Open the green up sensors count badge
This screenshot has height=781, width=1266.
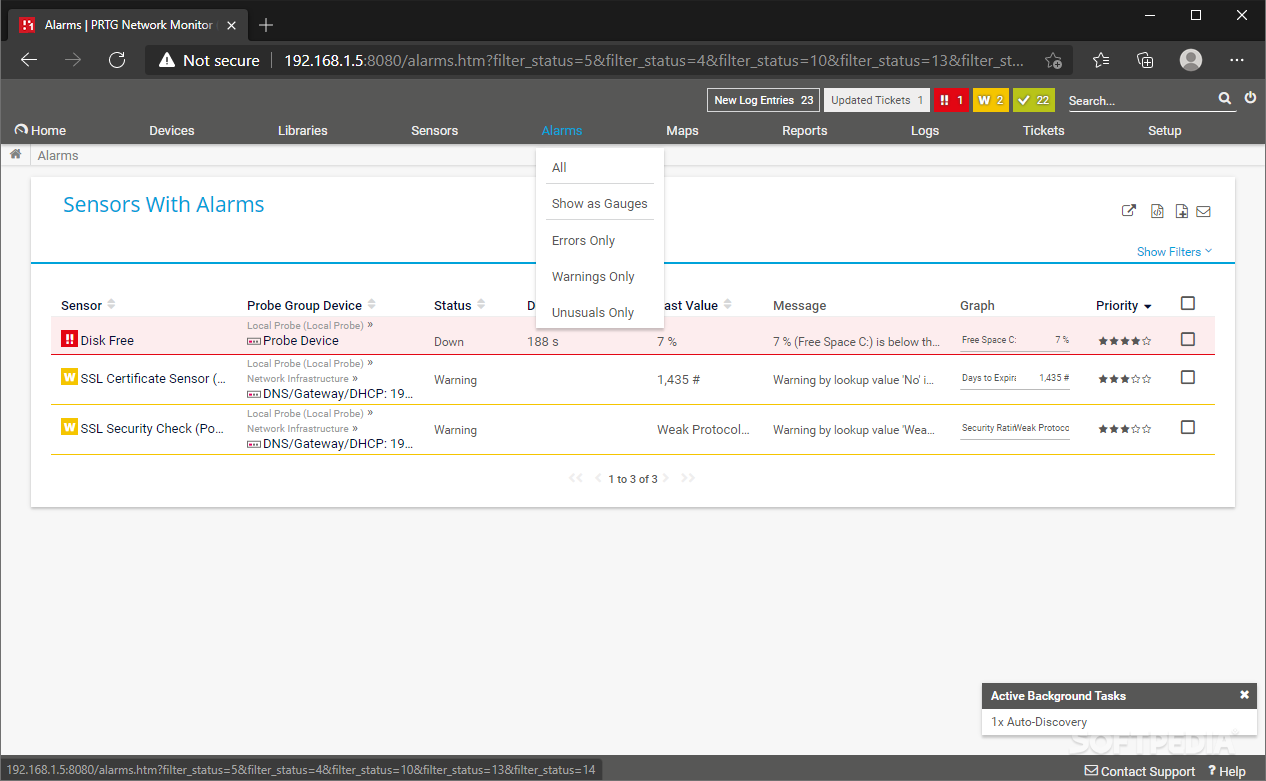pyautogui.click(x=1033, y=100)
